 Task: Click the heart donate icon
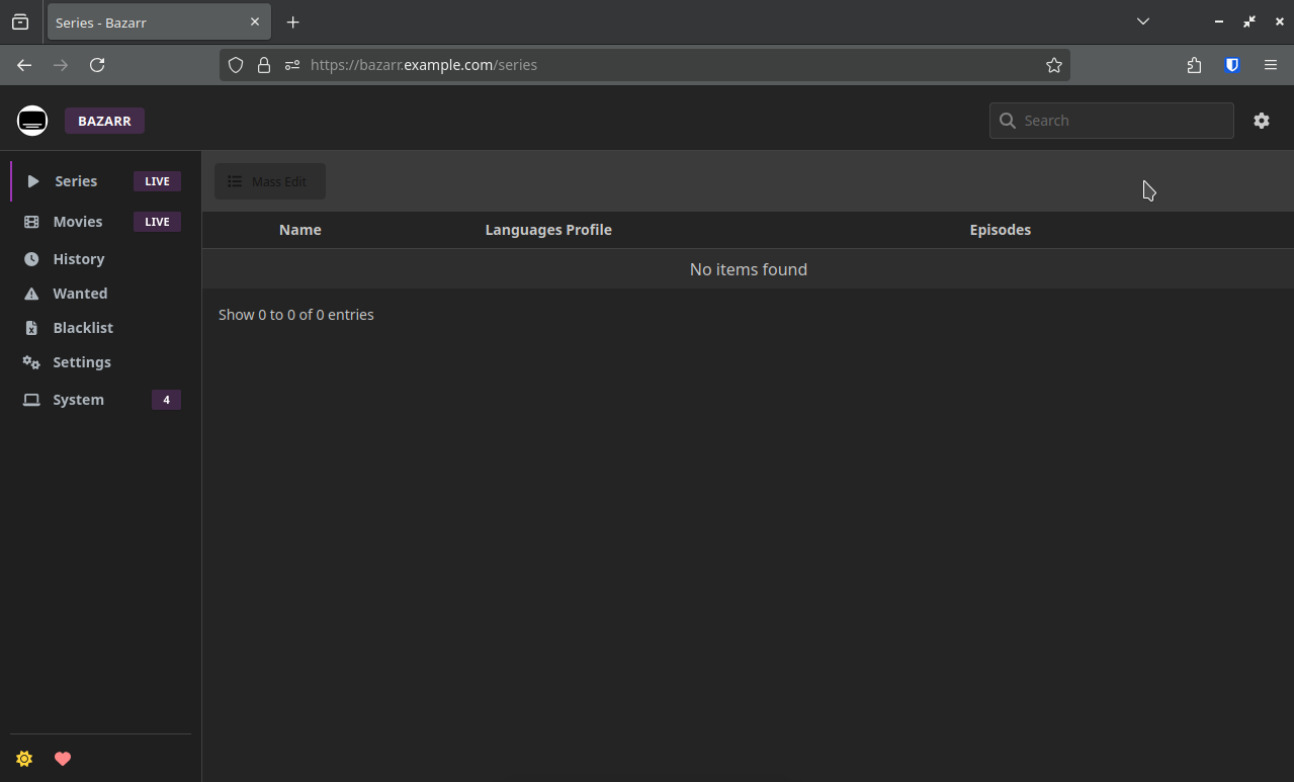click(63, 759)
